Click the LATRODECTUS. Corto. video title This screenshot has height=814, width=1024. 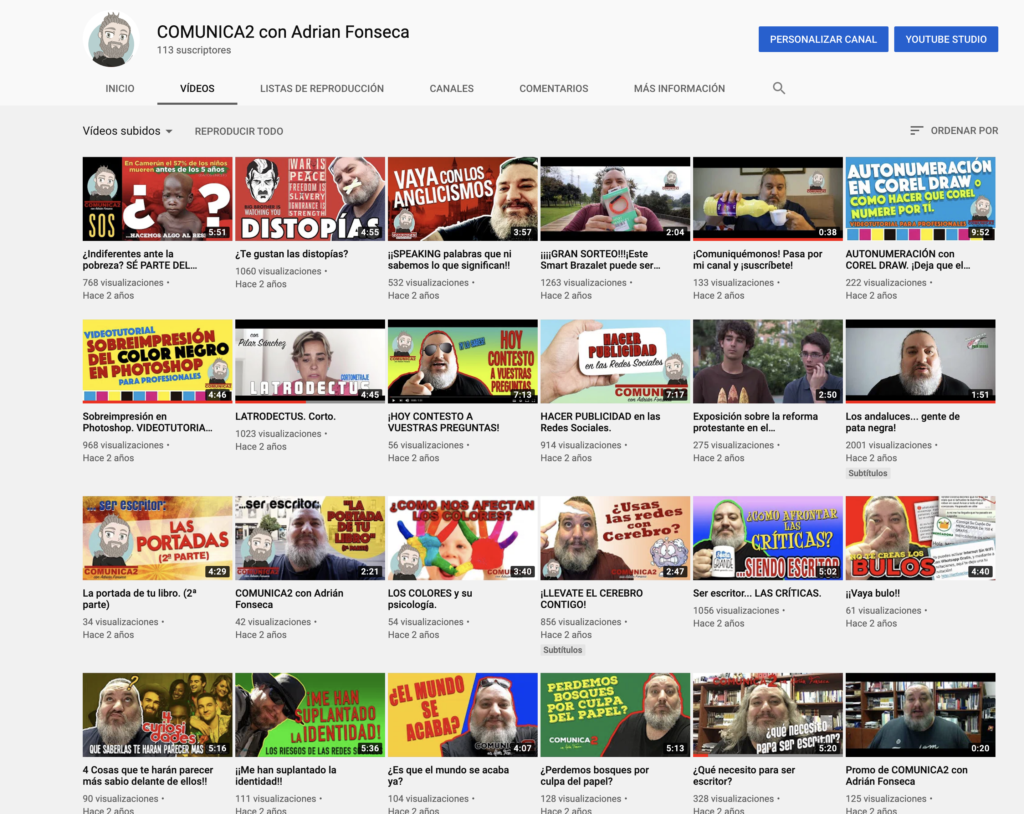coord(285,416)
